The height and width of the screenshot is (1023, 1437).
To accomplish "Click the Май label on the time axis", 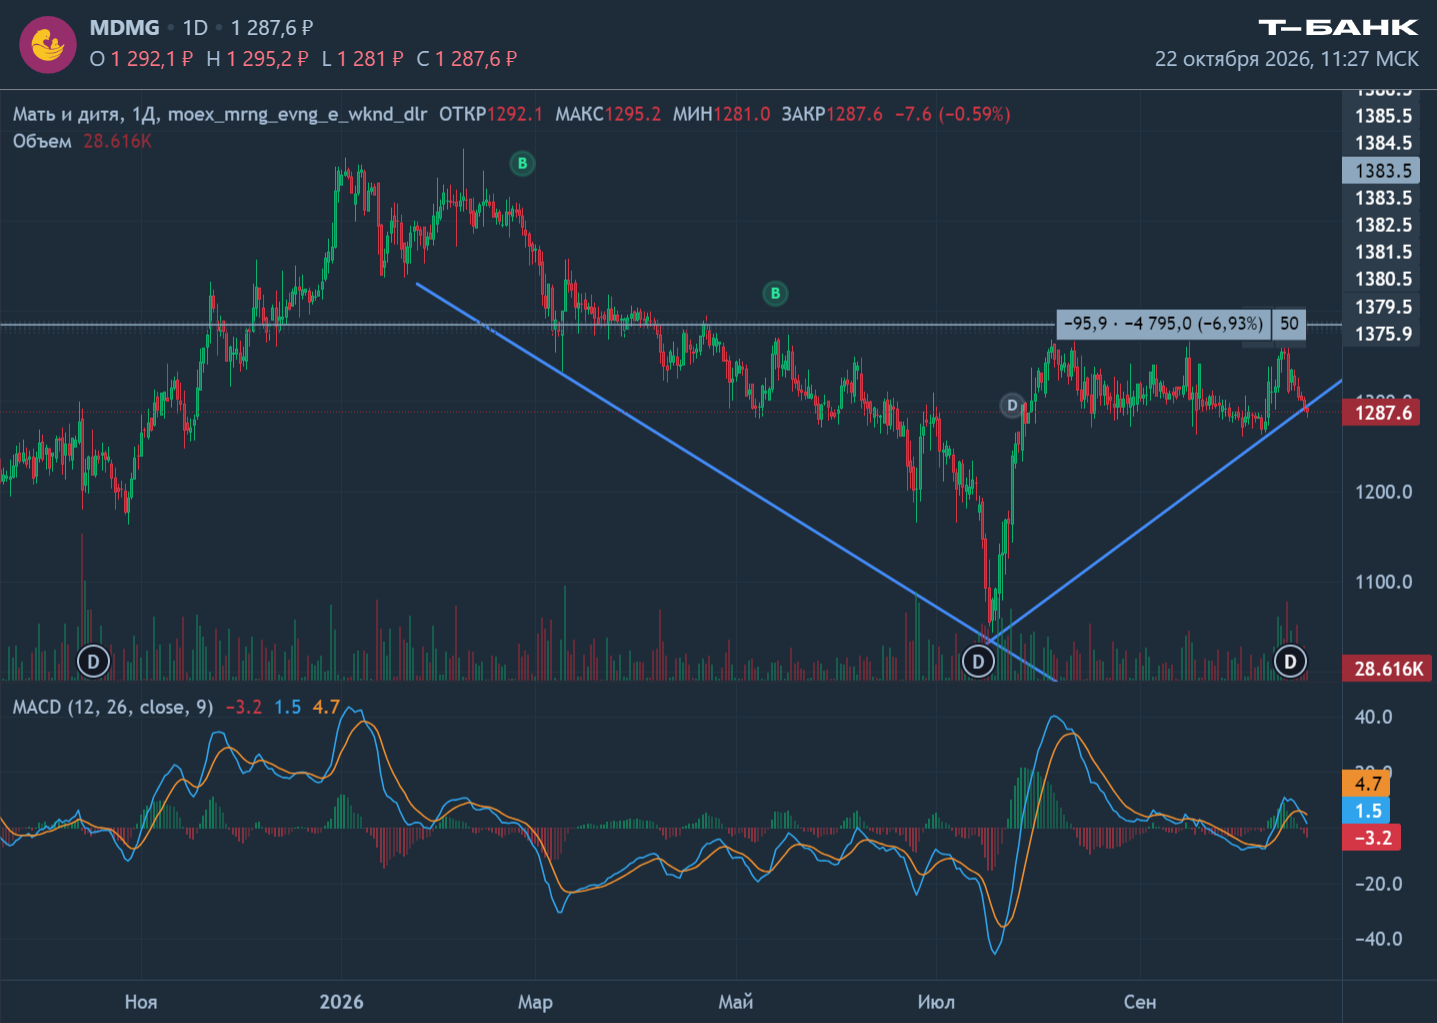I will coord(736,1002).
